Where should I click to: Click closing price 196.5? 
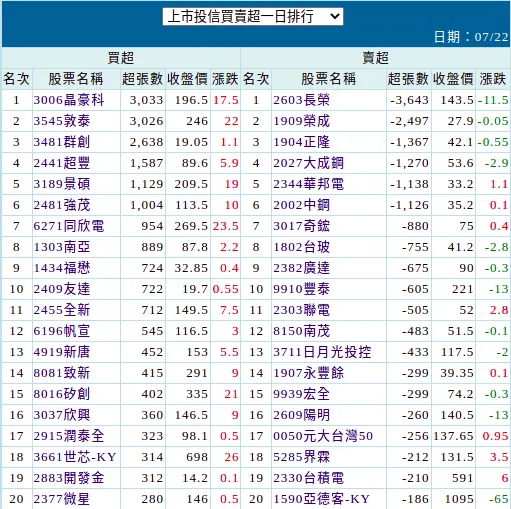pyautogui.click(x=191, y=100)
